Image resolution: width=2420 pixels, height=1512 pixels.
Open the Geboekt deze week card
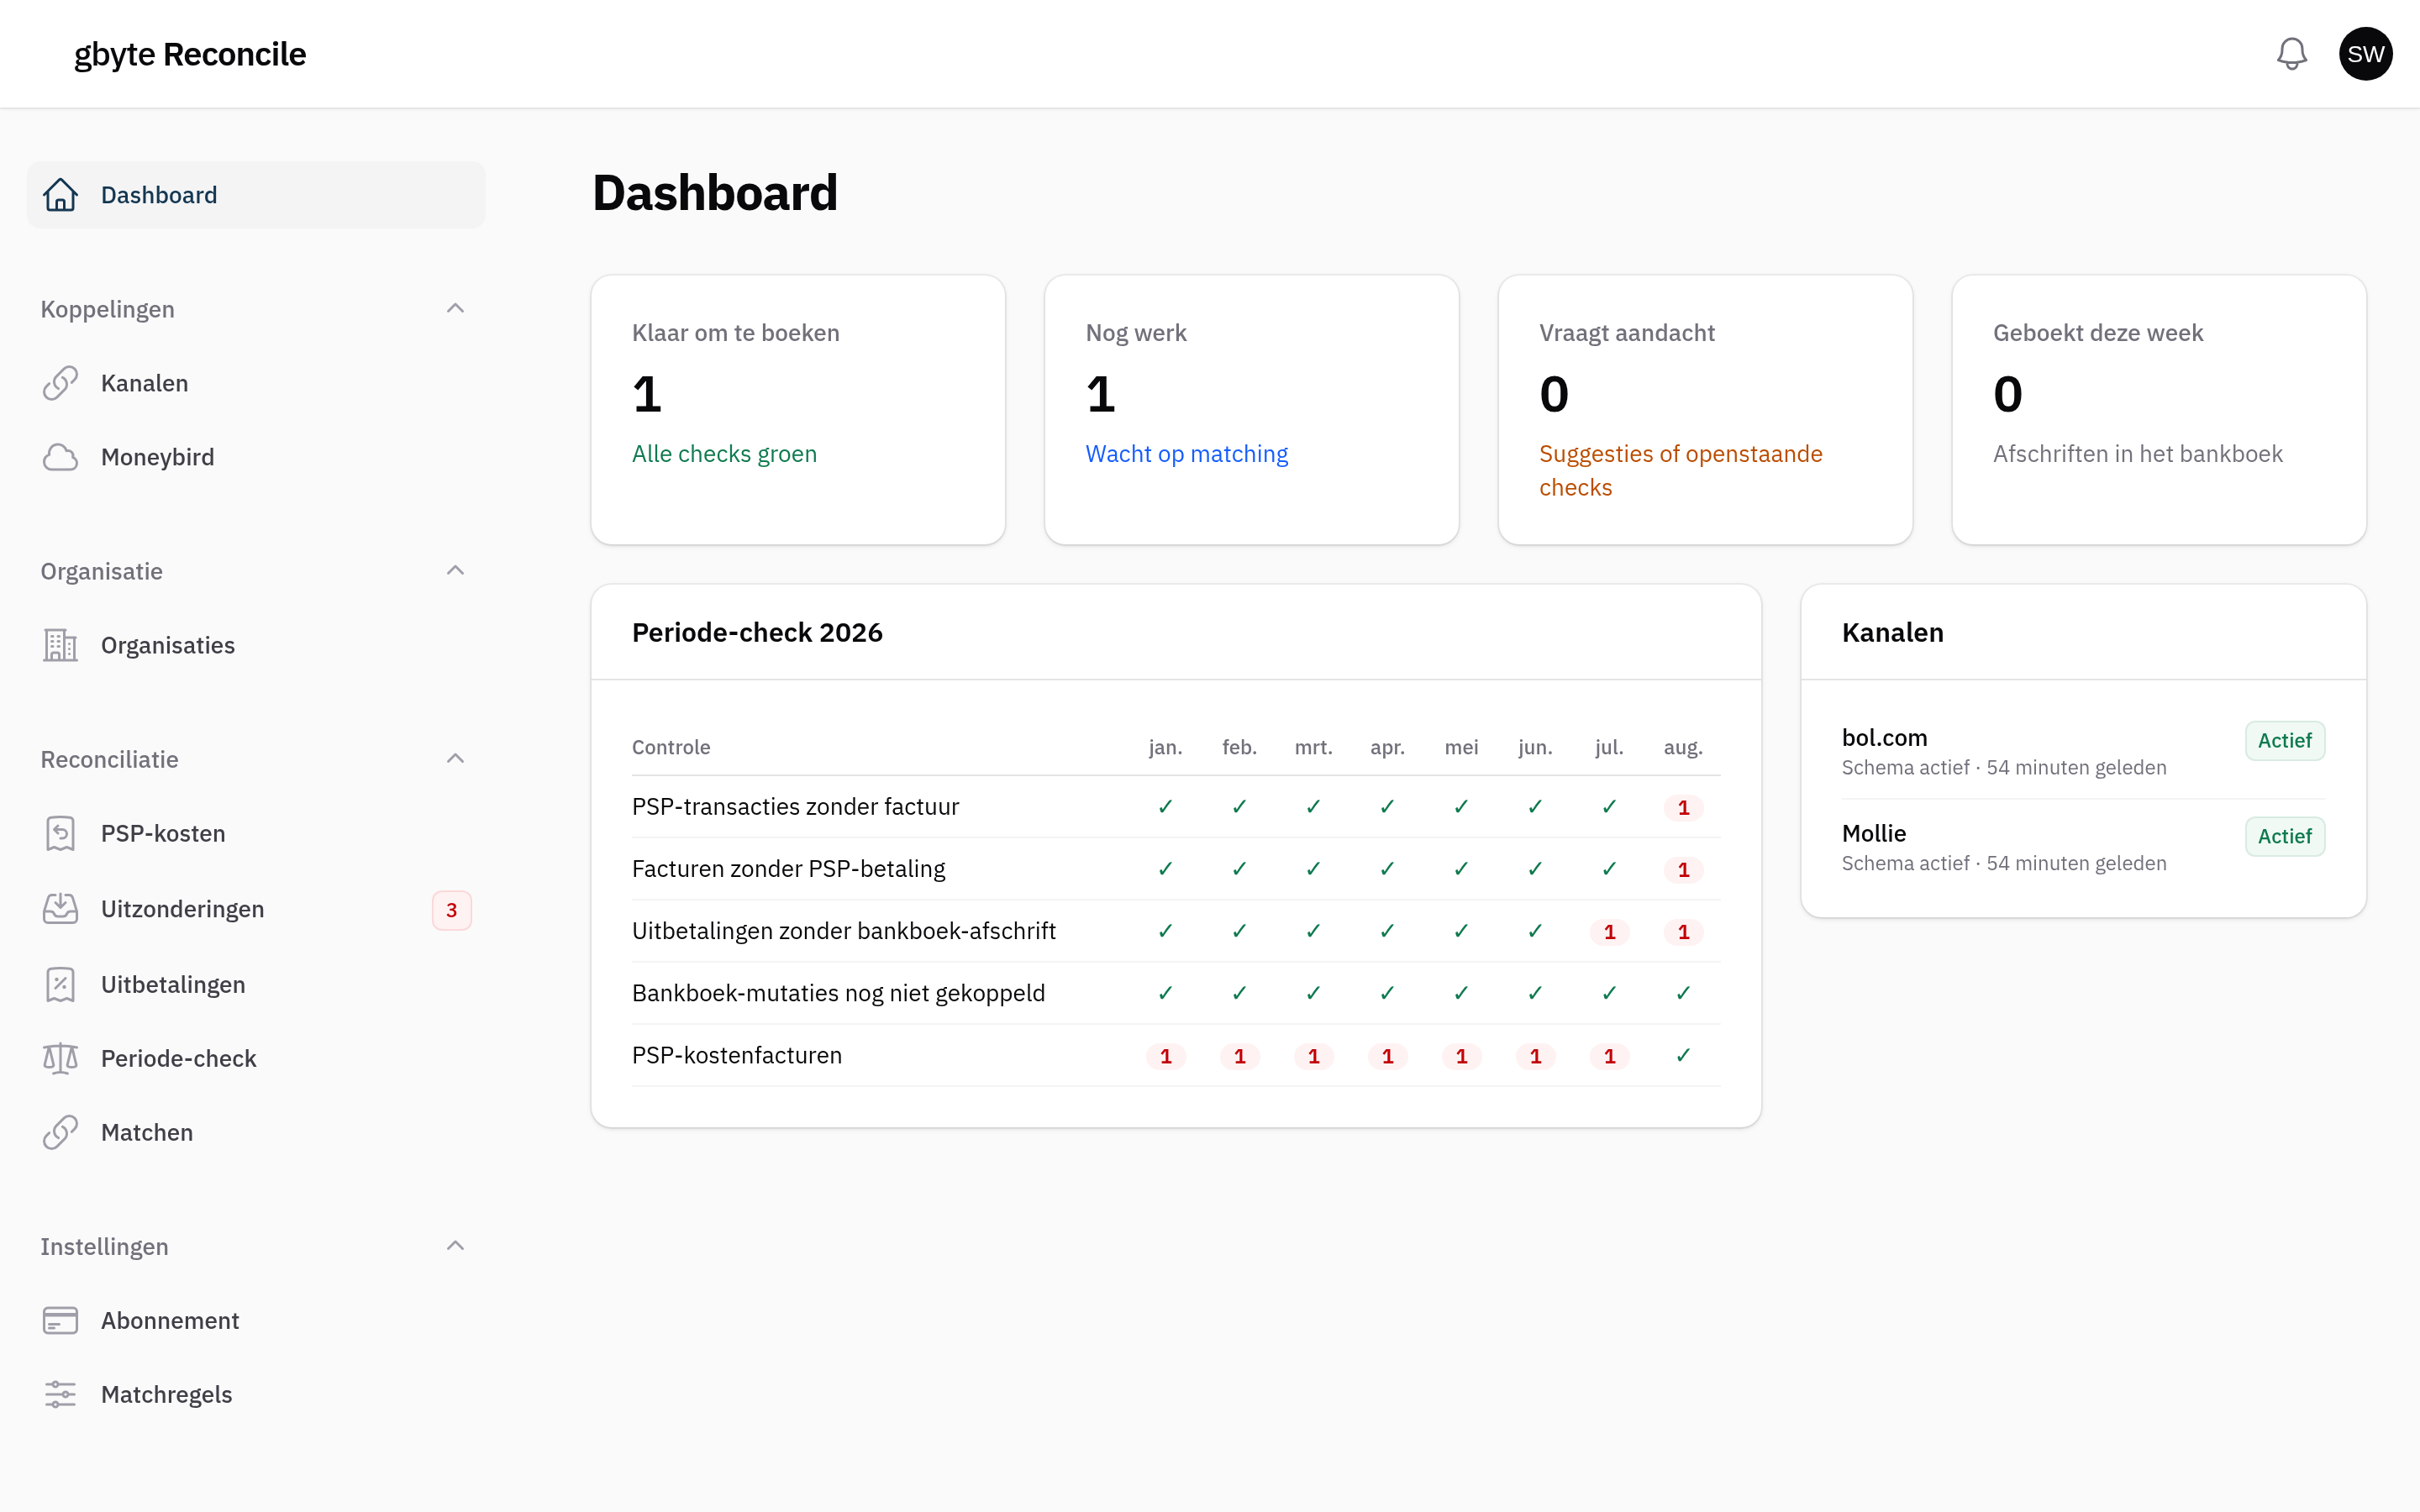[x=2159, y=410]
